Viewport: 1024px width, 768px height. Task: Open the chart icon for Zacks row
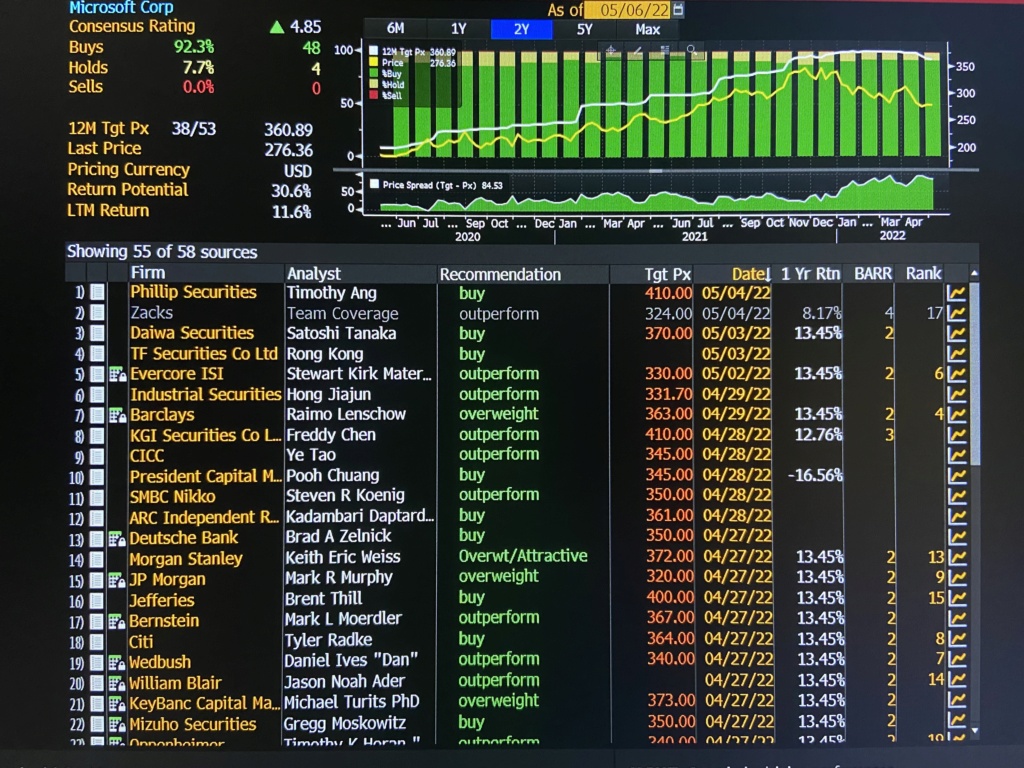click(956, 313)
